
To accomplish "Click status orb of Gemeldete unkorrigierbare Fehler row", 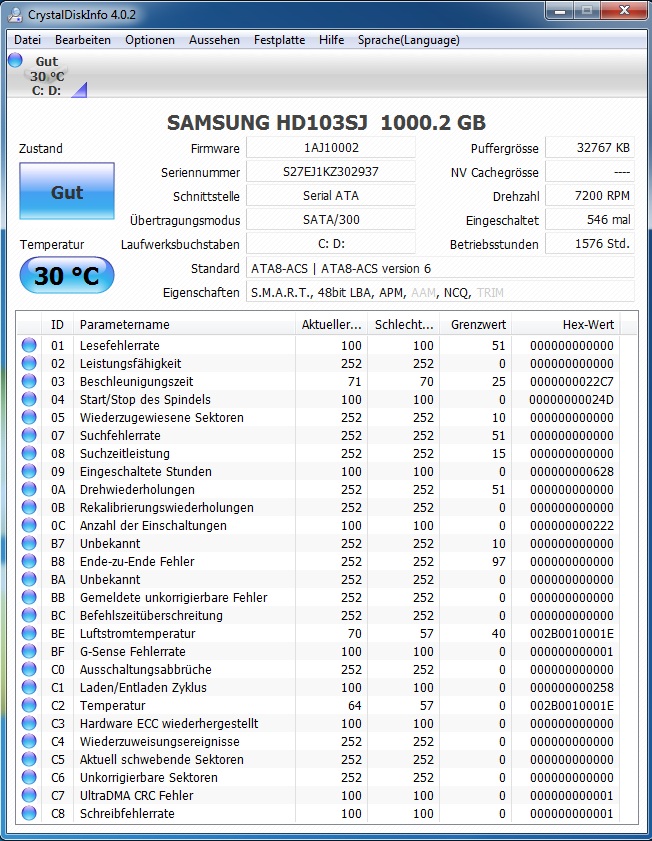I will pos(29,597).
